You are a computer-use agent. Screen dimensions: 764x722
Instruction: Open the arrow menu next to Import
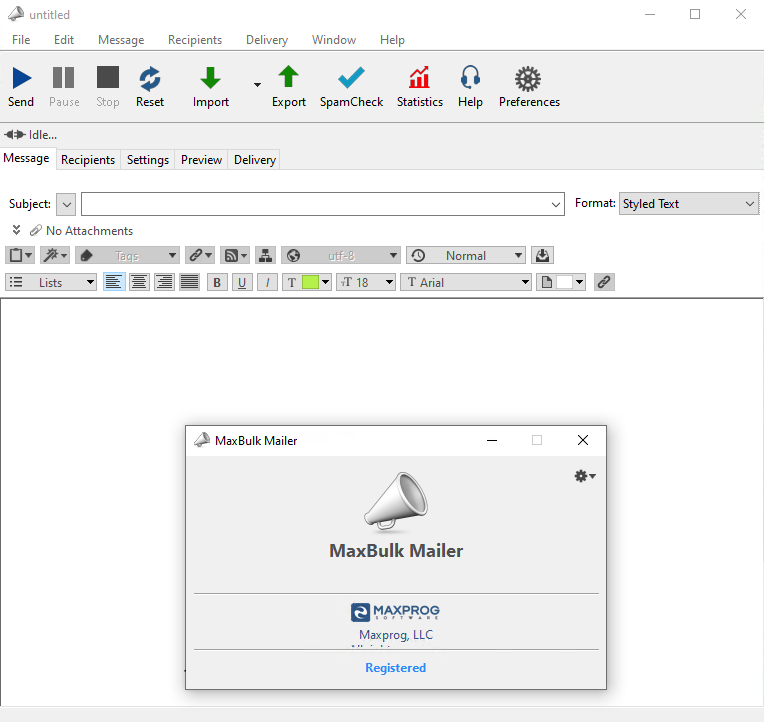click(x=257, y=85)
